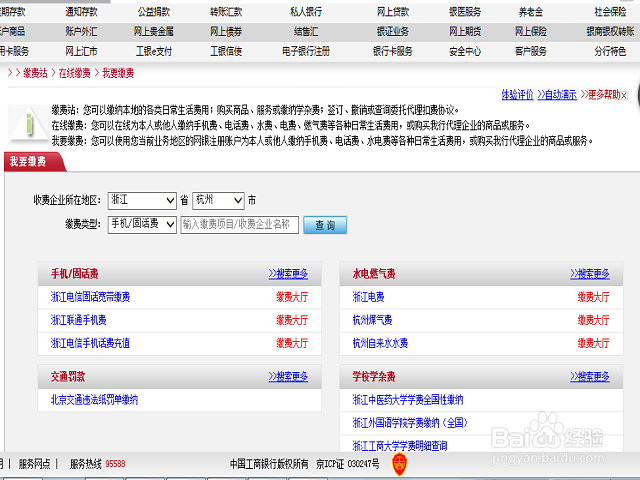
Task: Open the 网上贵金属 menu item
Action: click(x=153, y=31)
